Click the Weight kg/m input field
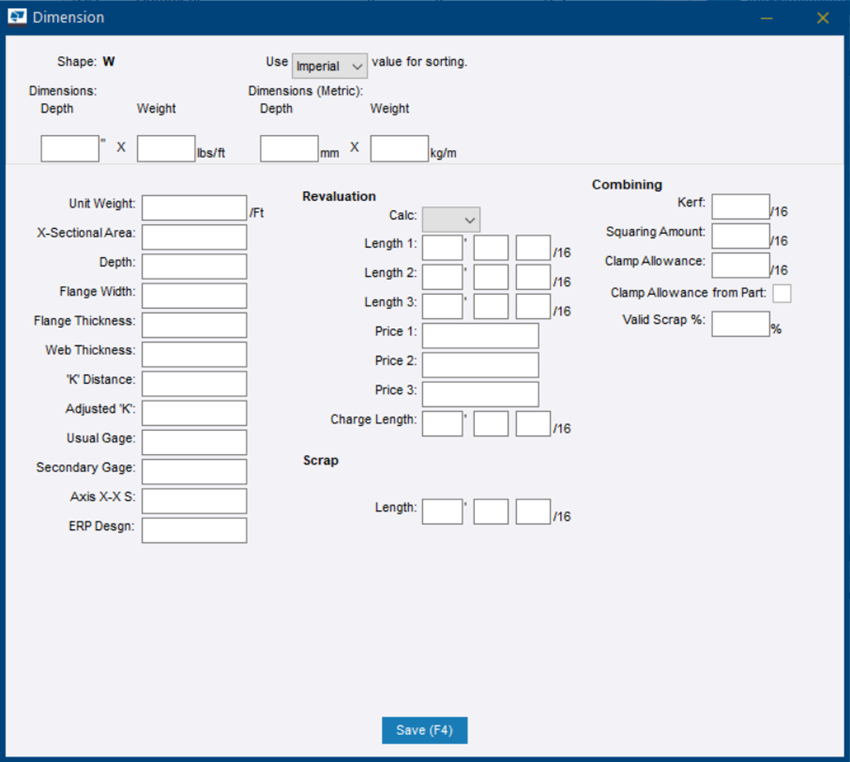Viewport: 850px width, 762px height. coord(399,148)
